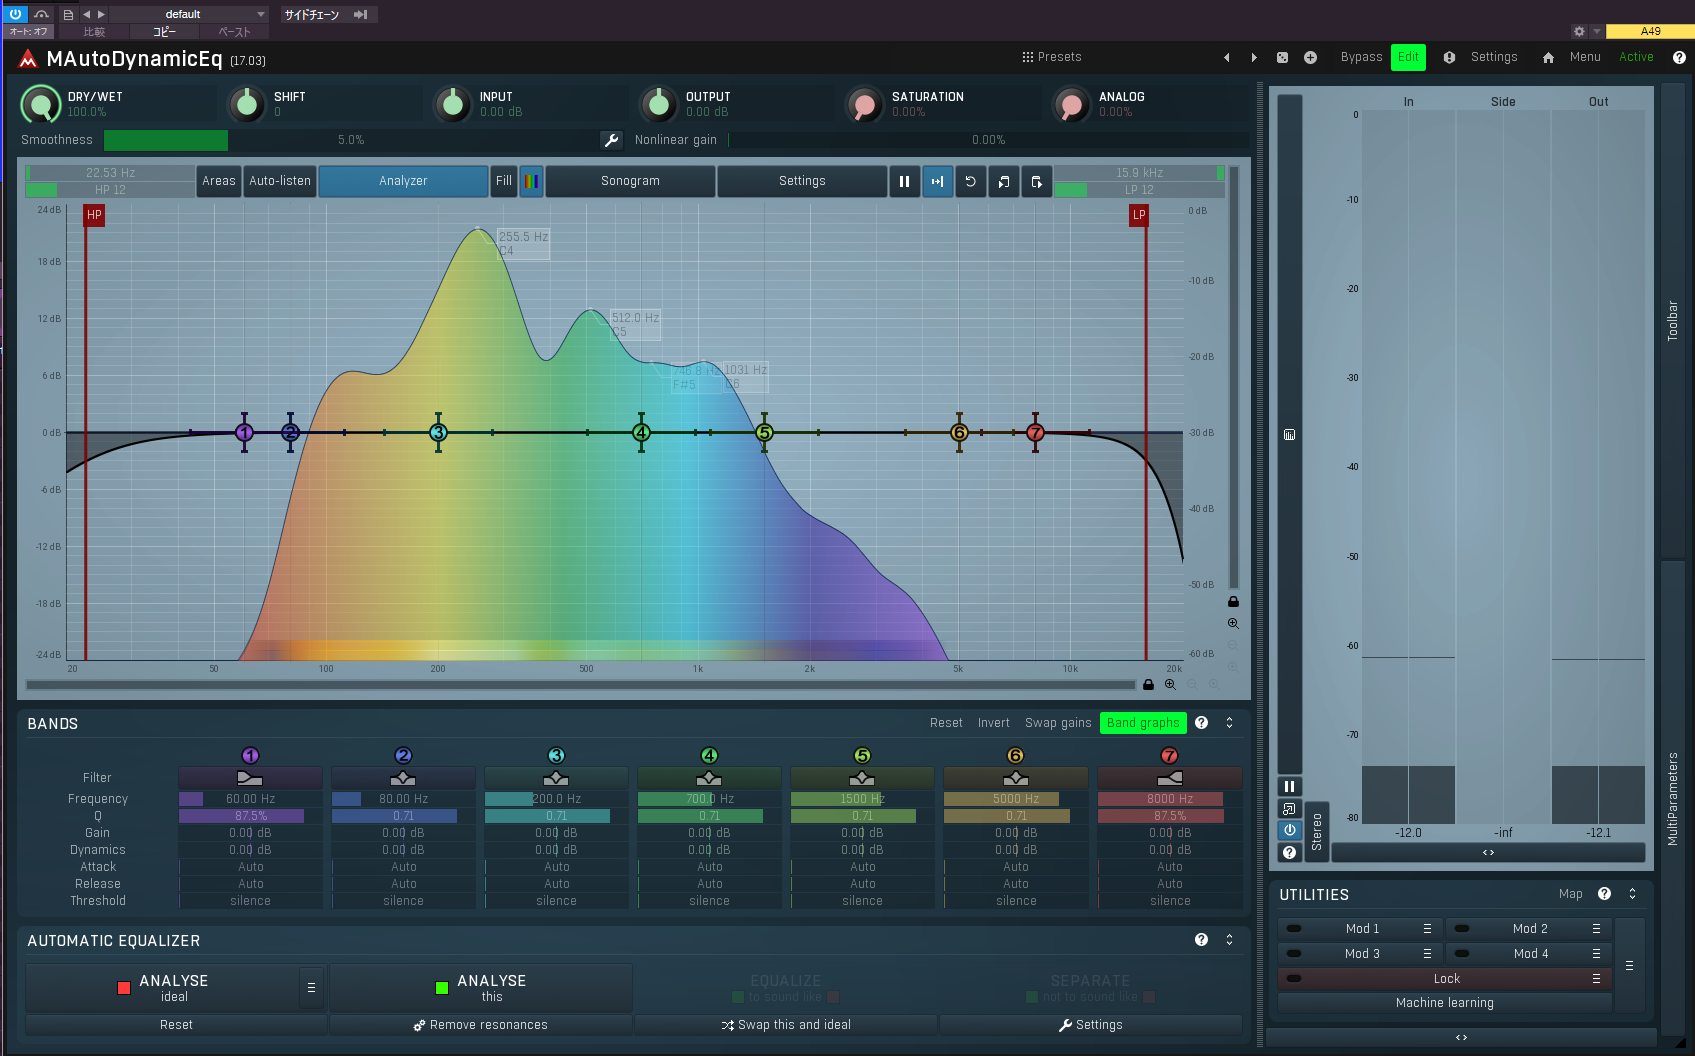
Task: Click the graph horizontal lock icon
Action: click(x=1148, y=685)
